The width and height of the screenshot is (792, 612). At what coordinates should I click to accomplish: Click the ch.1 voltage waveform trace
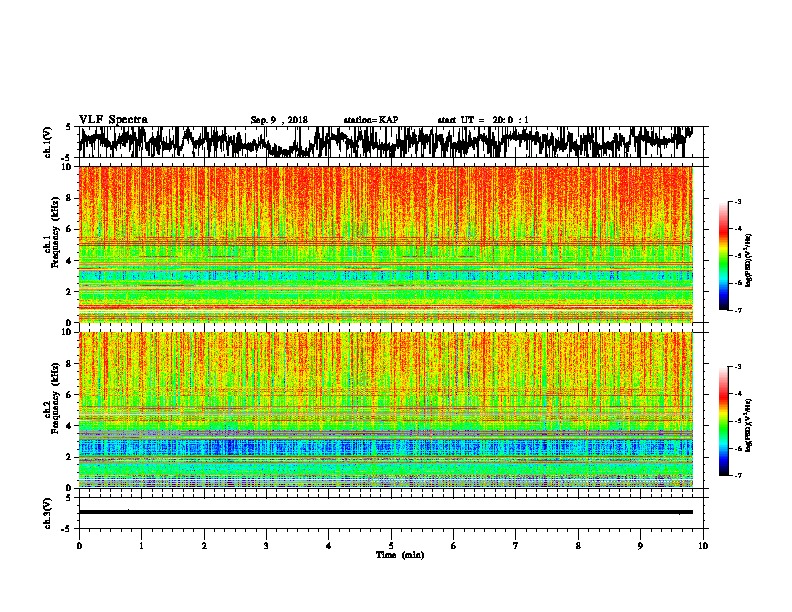pos(385,141)
